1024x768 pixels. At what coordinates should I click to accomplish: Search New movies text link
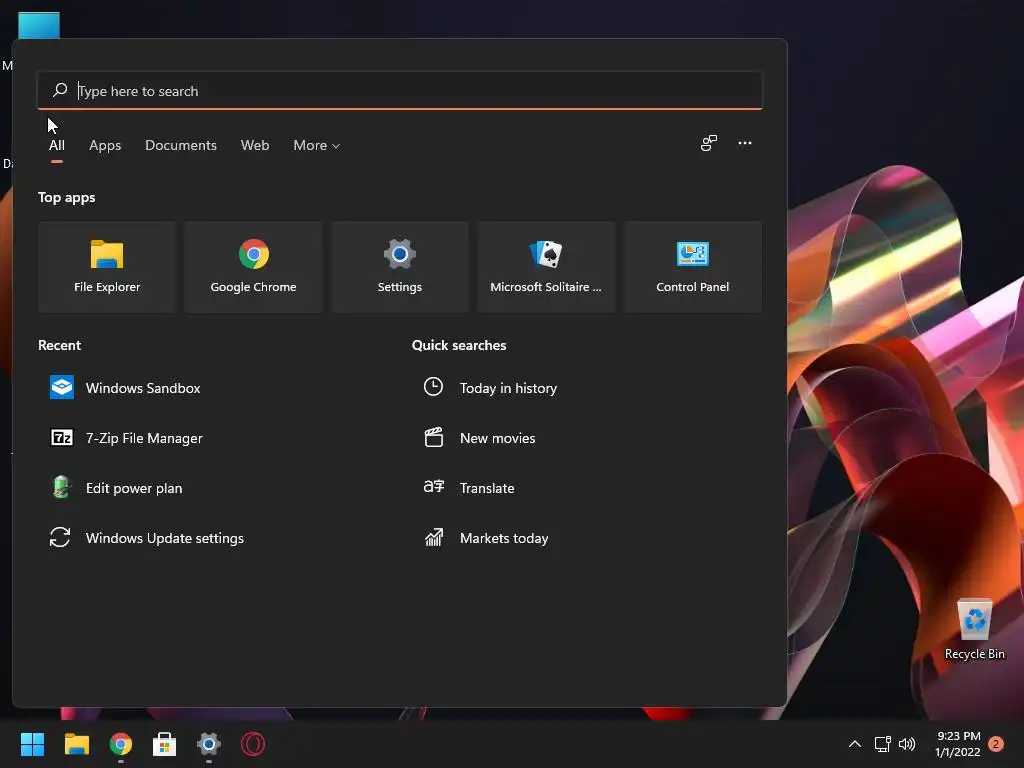[x=498, y=438]
